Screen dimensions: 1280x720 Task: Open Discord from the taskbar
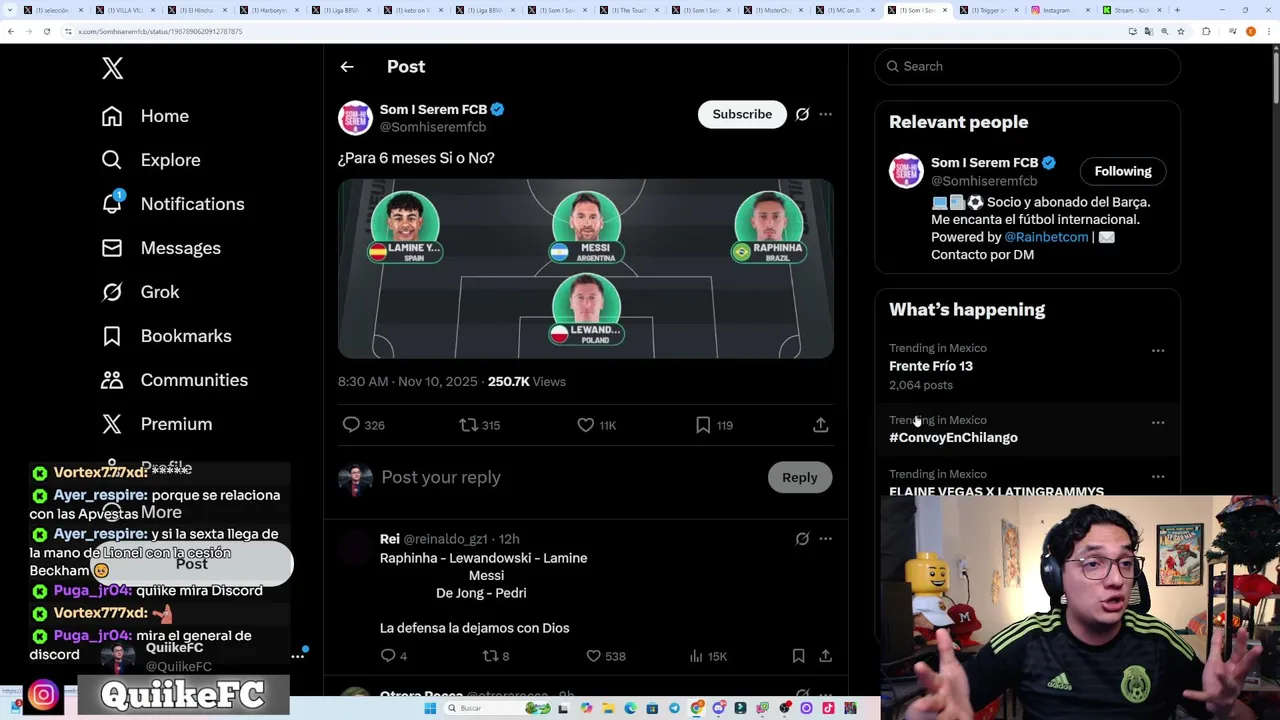718,708
